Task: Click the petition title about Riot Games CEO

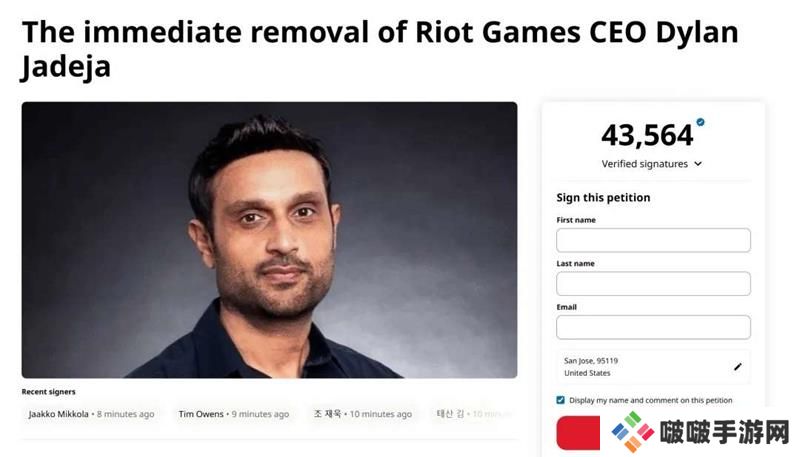Action: pos(380,49)
